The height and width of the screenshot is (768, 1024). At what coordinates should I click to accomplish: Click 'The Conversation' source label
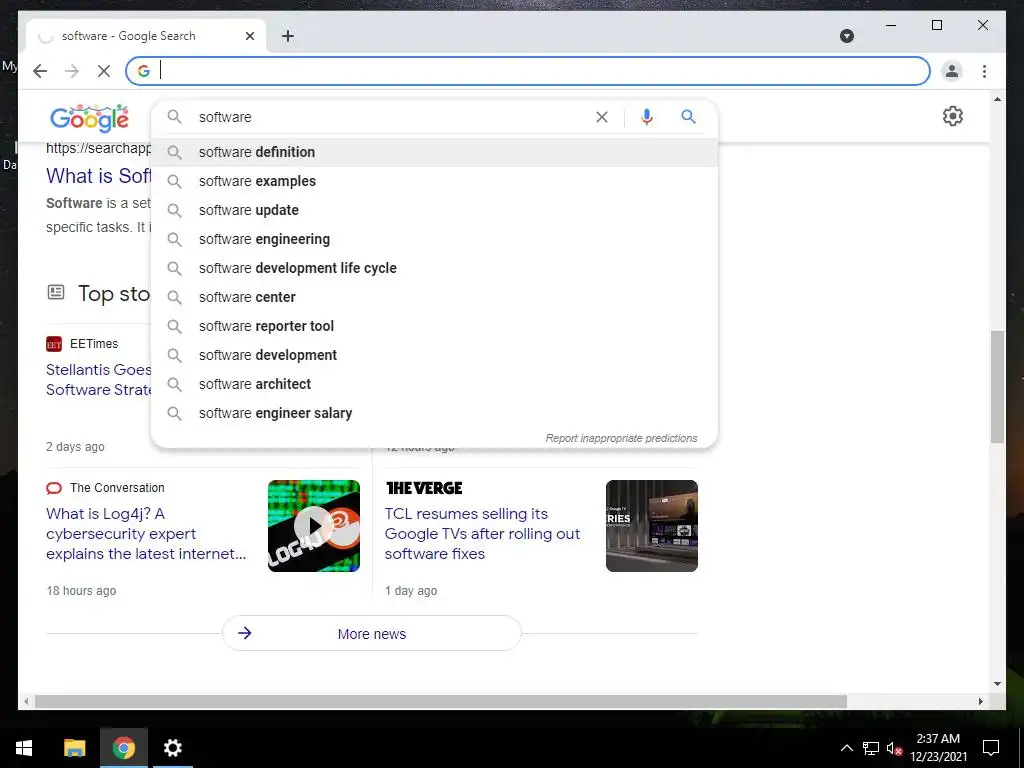tap(118, 488)
